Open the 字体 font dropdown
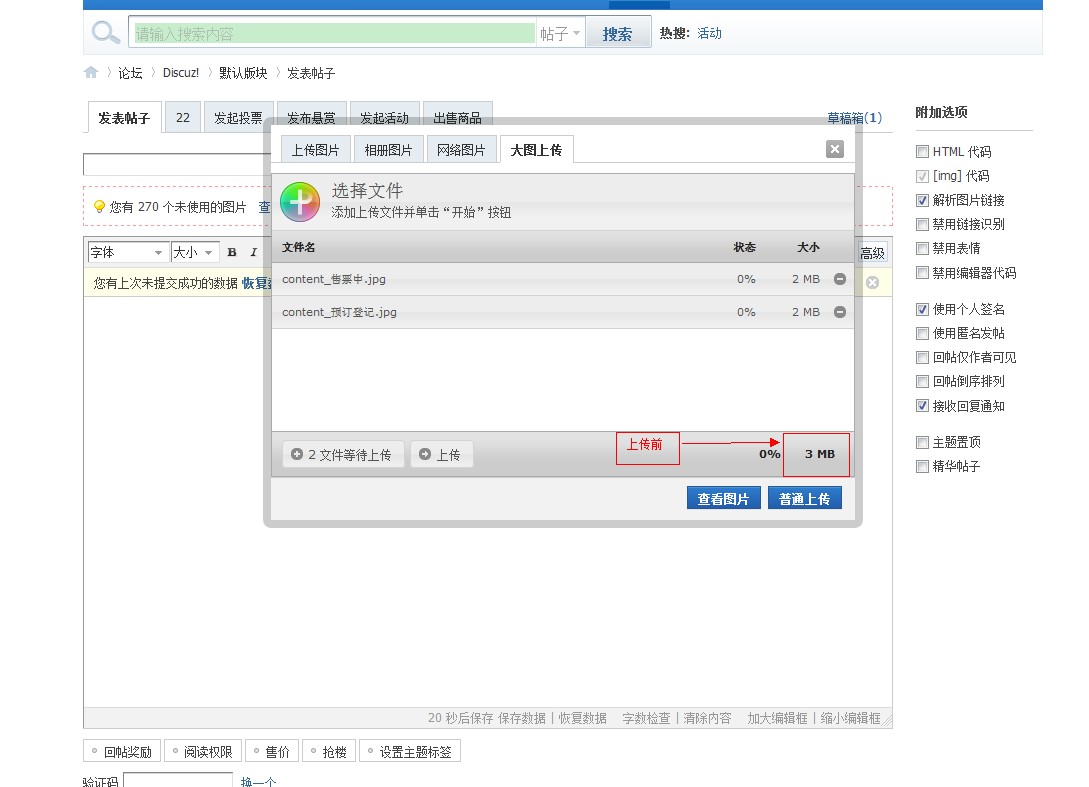Viewport: 1089px width, 787px height. tap(128, 252)
